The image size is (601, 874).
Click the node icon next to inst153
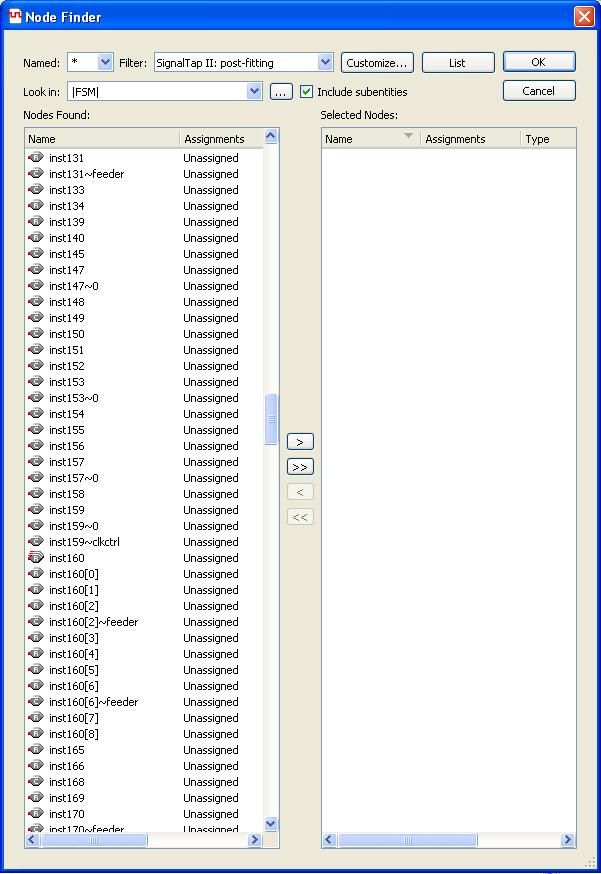36,382
